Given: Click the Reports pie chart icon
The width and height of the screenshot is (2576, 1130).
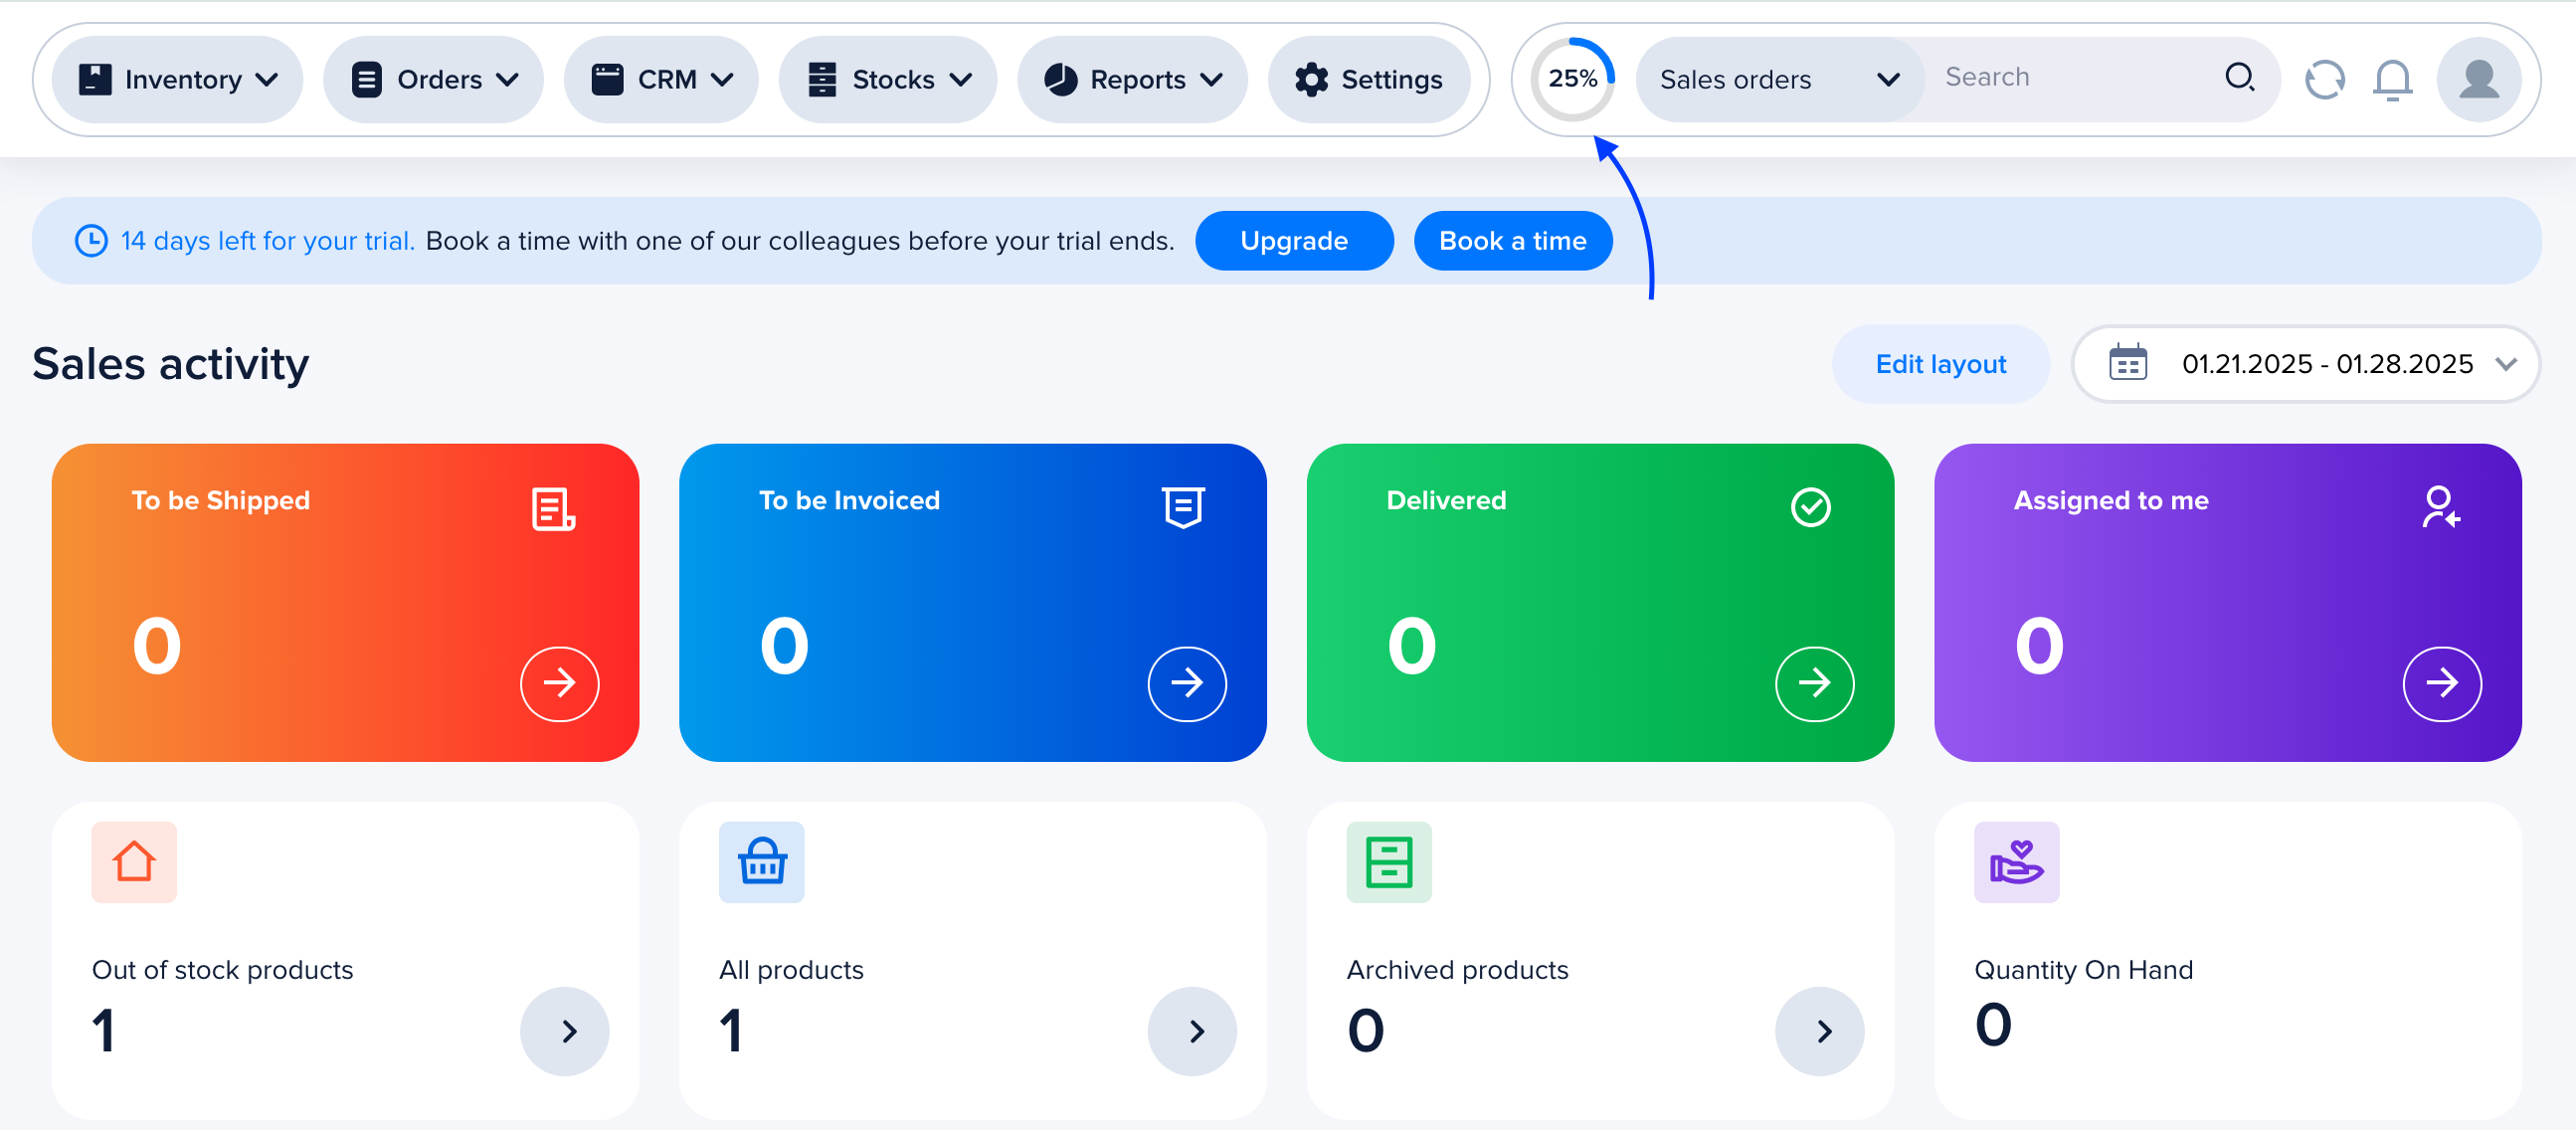Looking at the screenshot, I should (x=1060, y=79).
